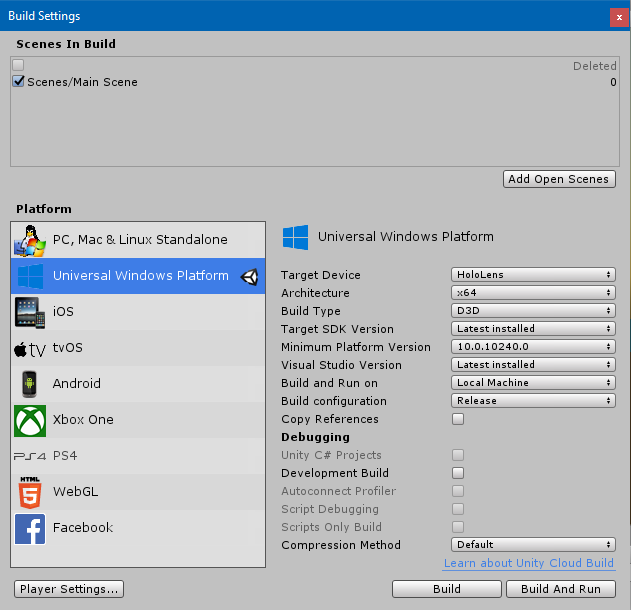Select the iOS platform row

[x=138, y=312]
